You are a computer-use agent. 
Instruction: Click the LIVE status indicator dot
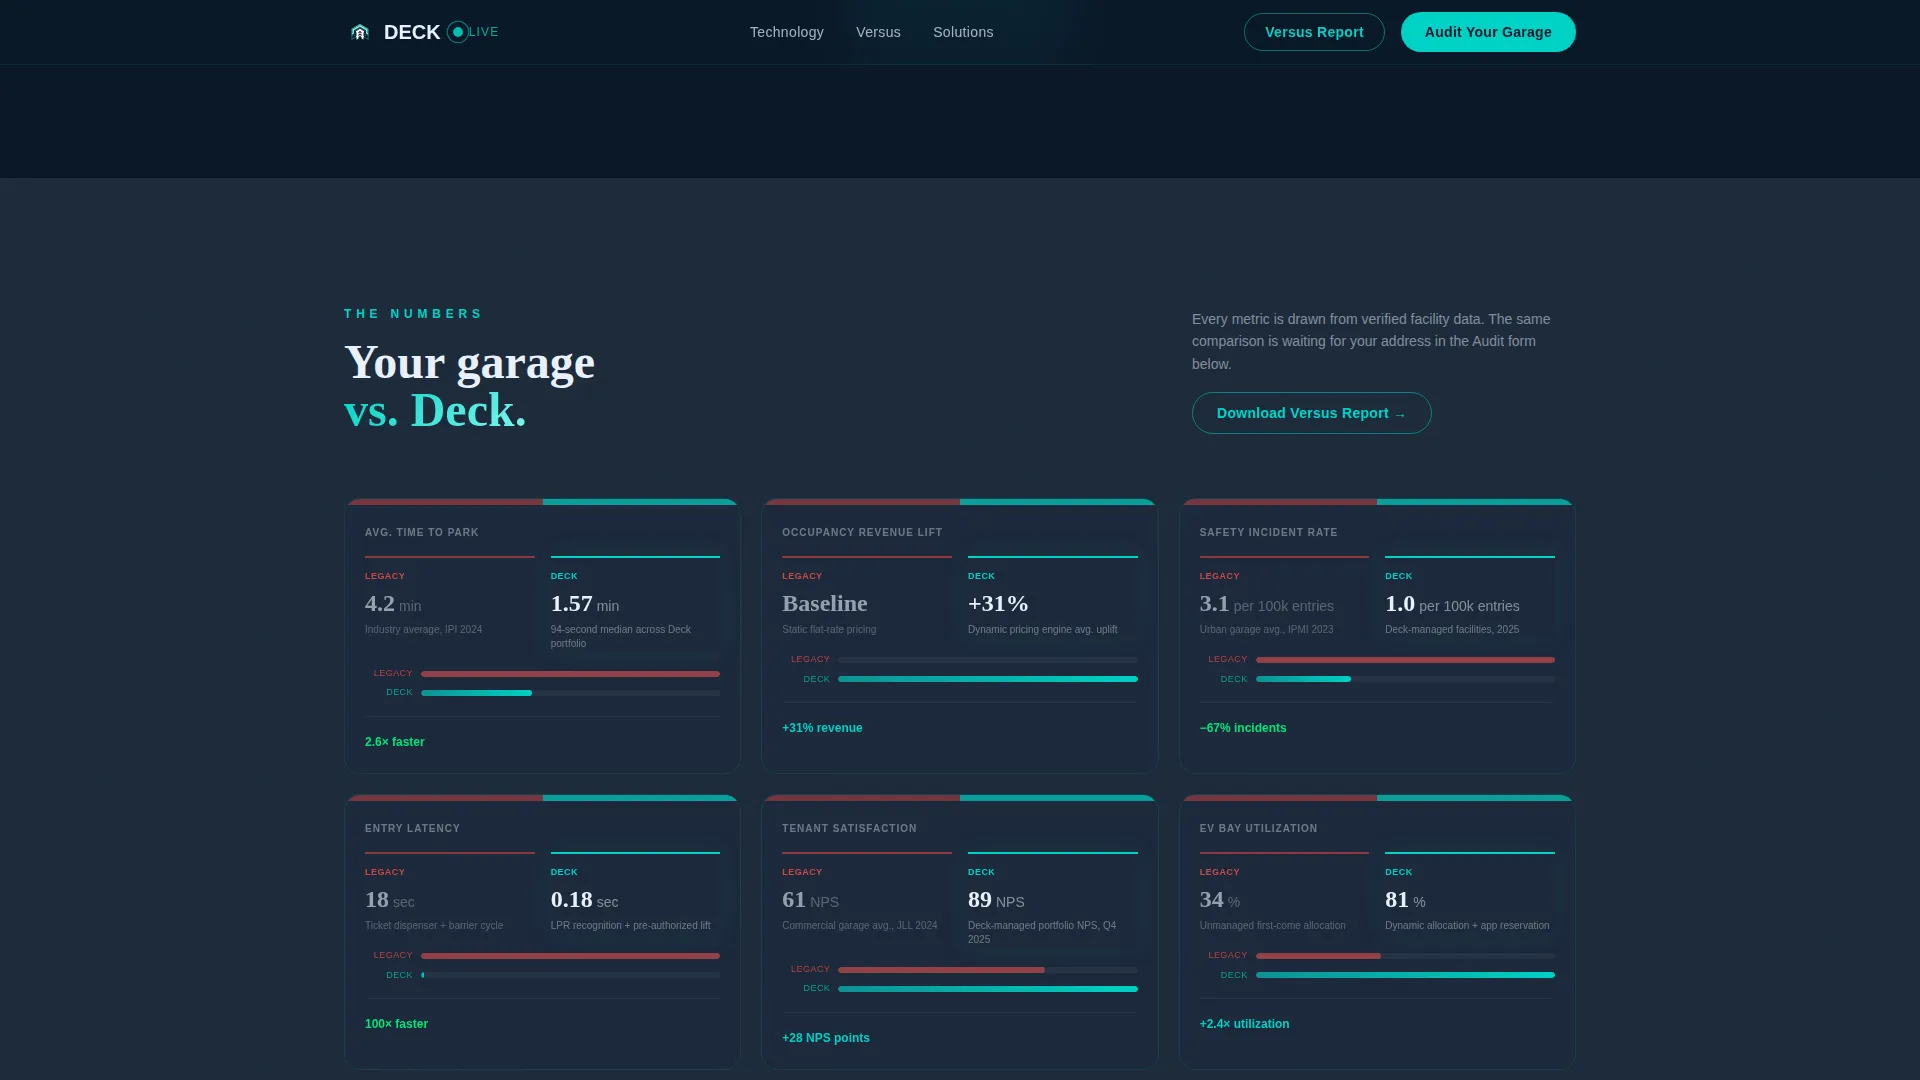(458, 32)
